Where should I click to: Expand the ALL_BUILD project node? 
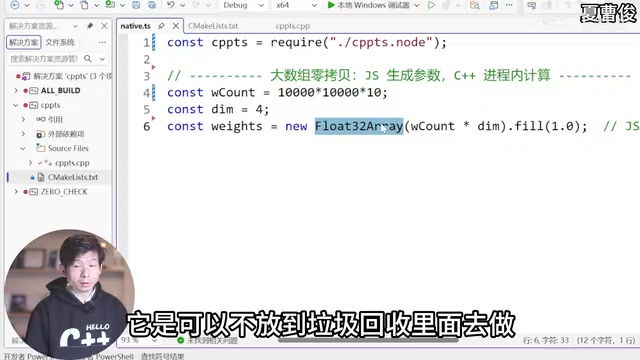click(x=16, y=90)
